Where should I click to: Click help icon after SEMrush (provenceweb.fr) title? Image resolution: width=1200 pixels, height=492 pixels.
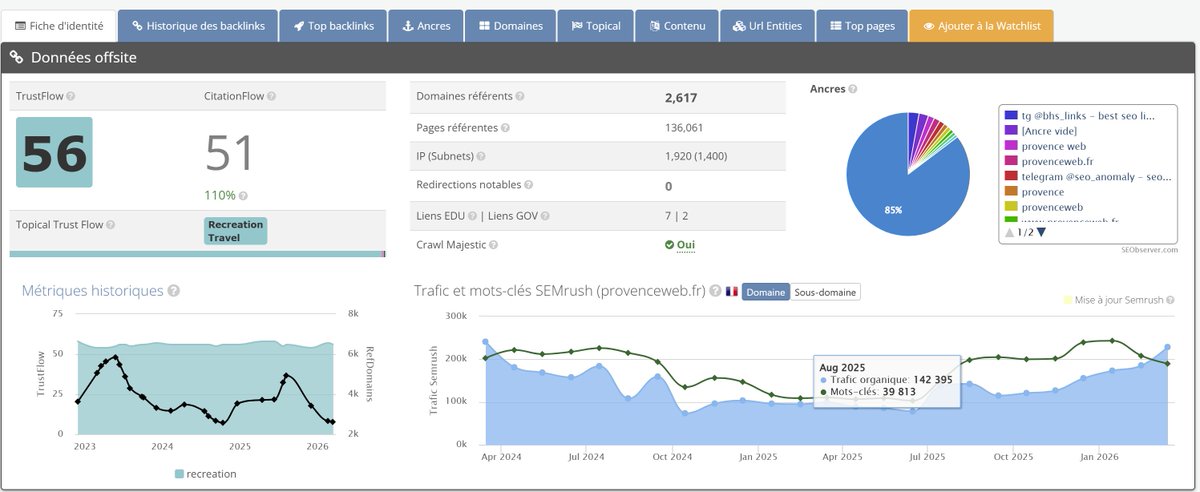point(715,292)
